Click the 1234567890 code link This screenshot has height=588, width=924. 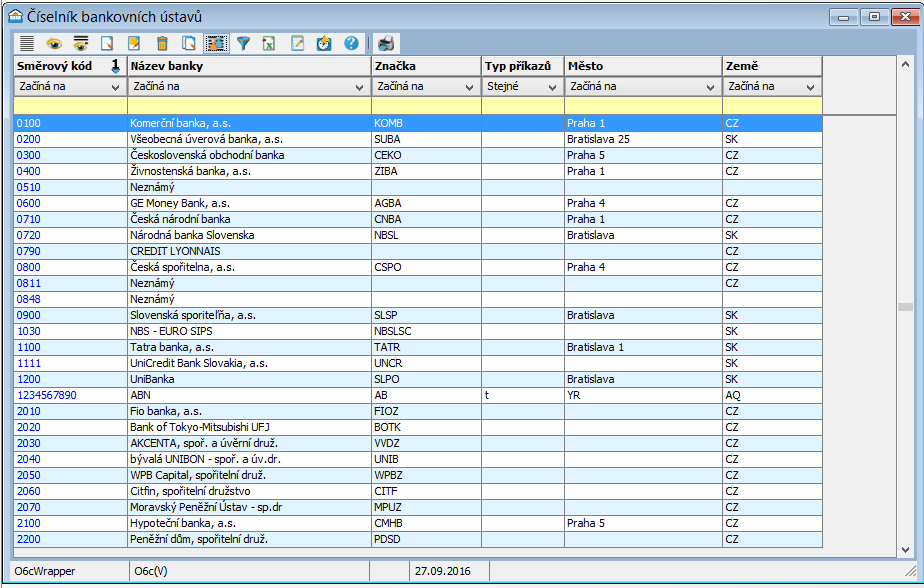(x=47, y=395)
